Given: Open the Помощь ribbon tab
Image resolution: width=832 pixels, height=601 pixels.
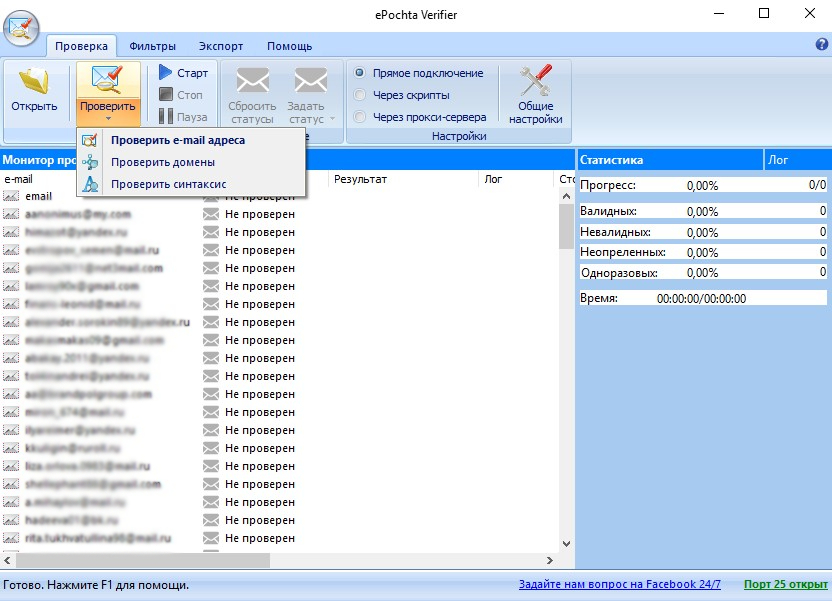Looking at the screenshot, I should click(x=290, y=46).
